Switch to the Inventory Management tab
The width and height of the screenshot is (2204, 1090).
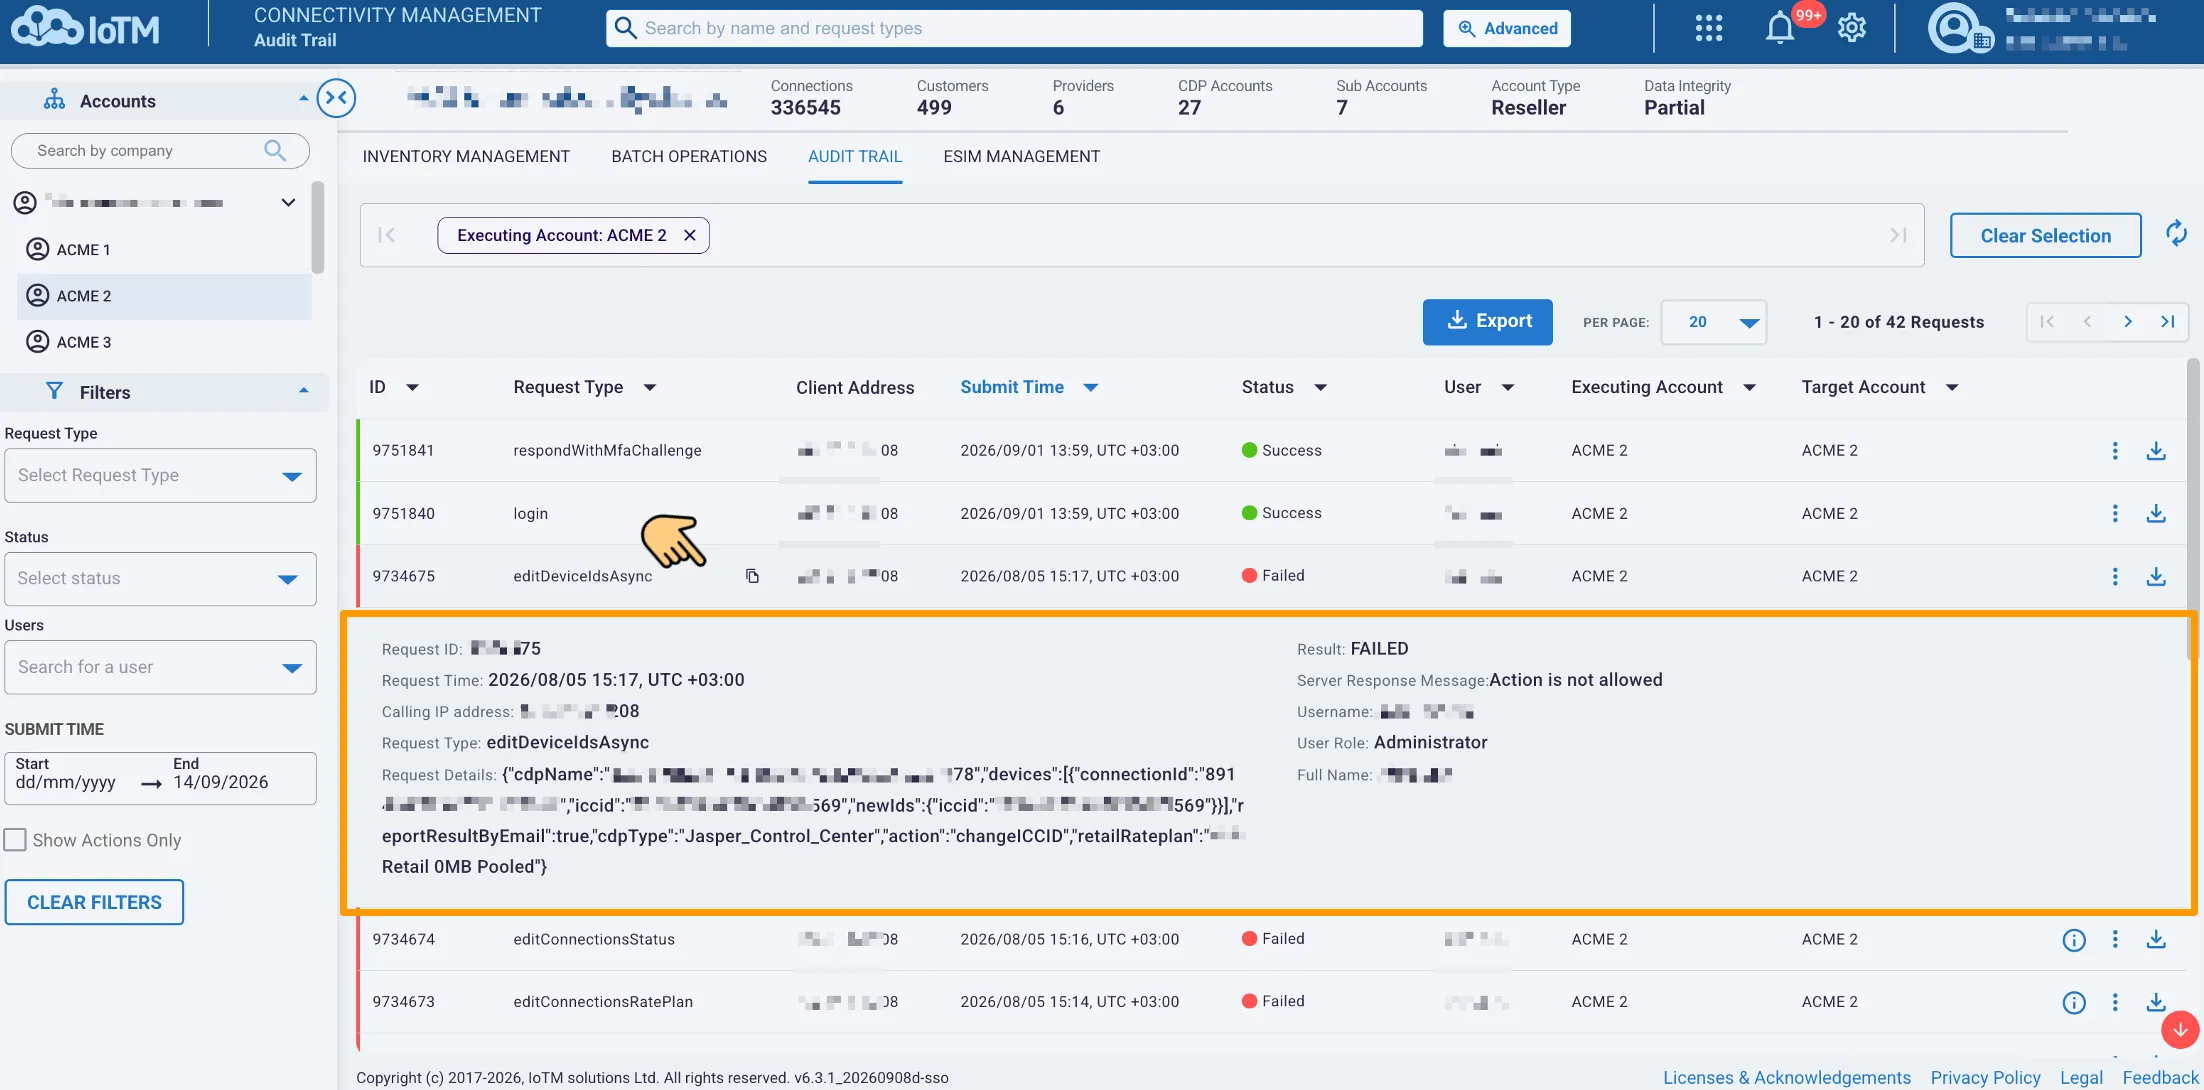click(466, 157)
